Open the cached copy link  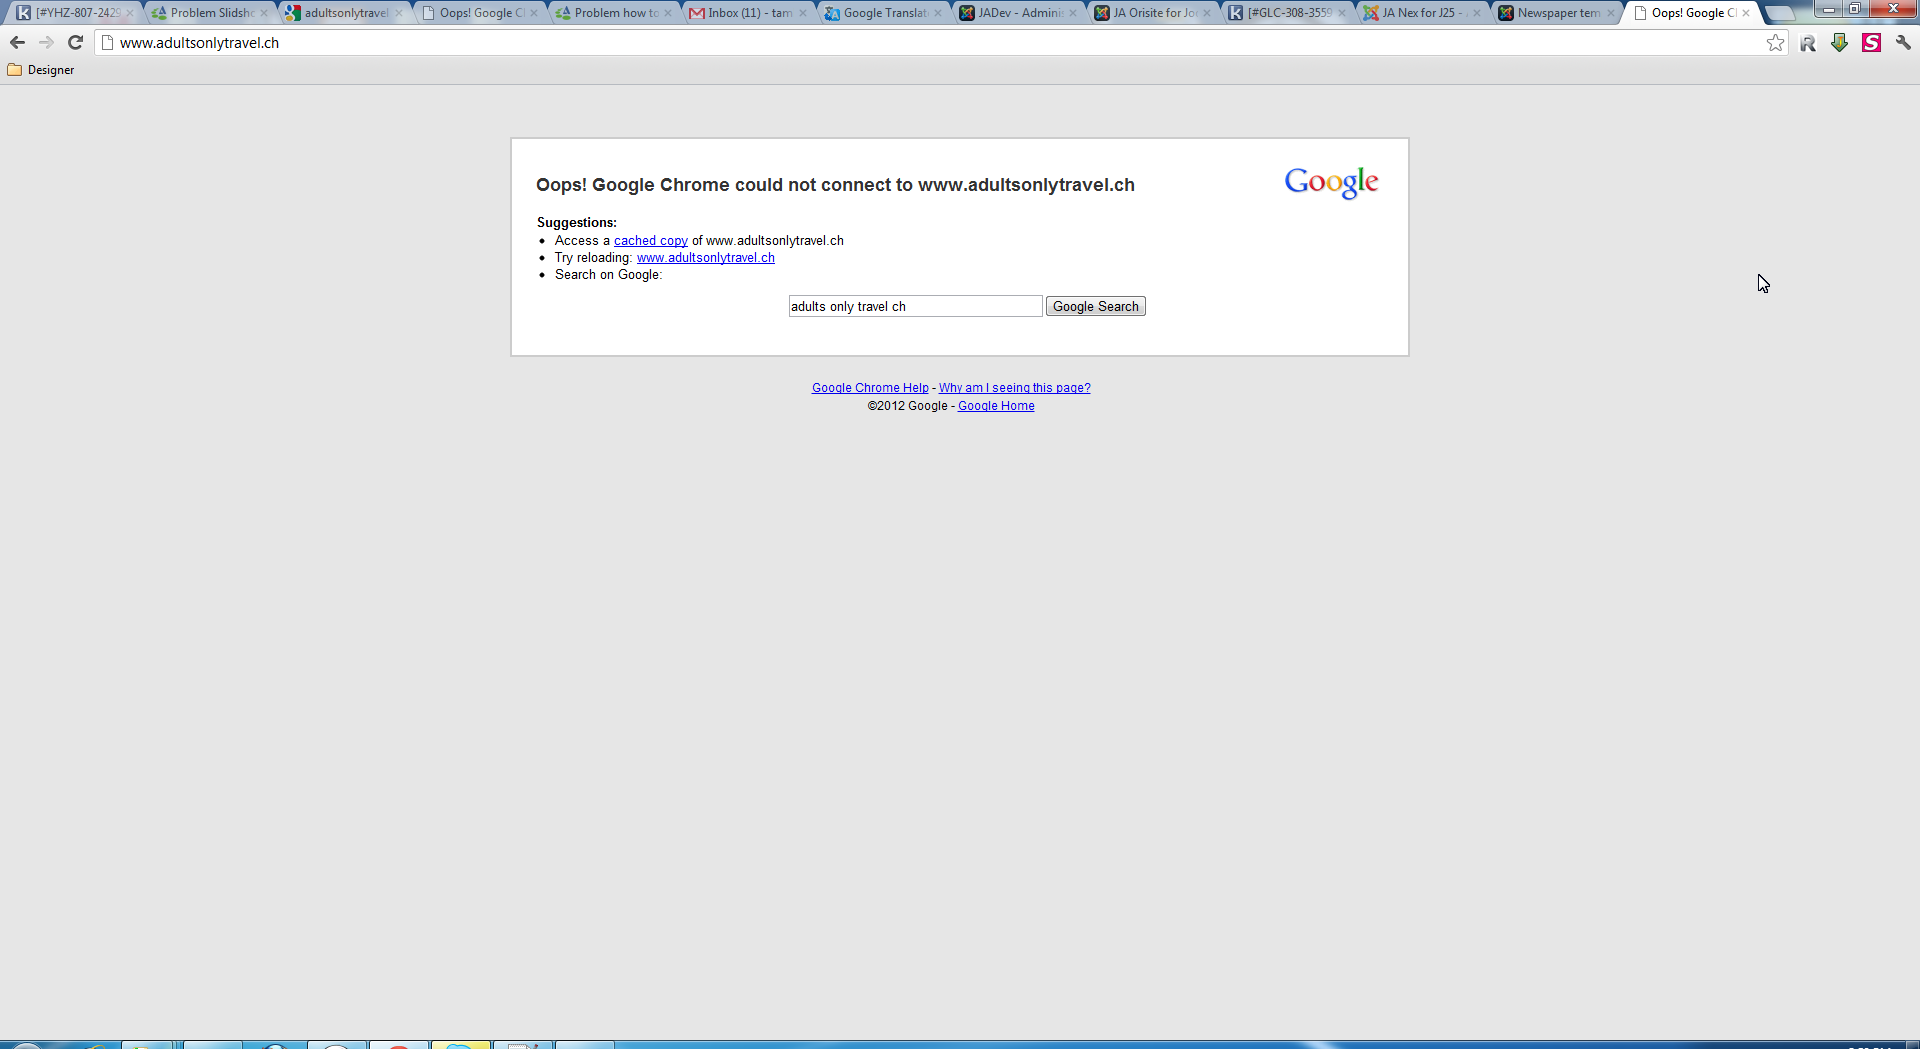[651, 241]
